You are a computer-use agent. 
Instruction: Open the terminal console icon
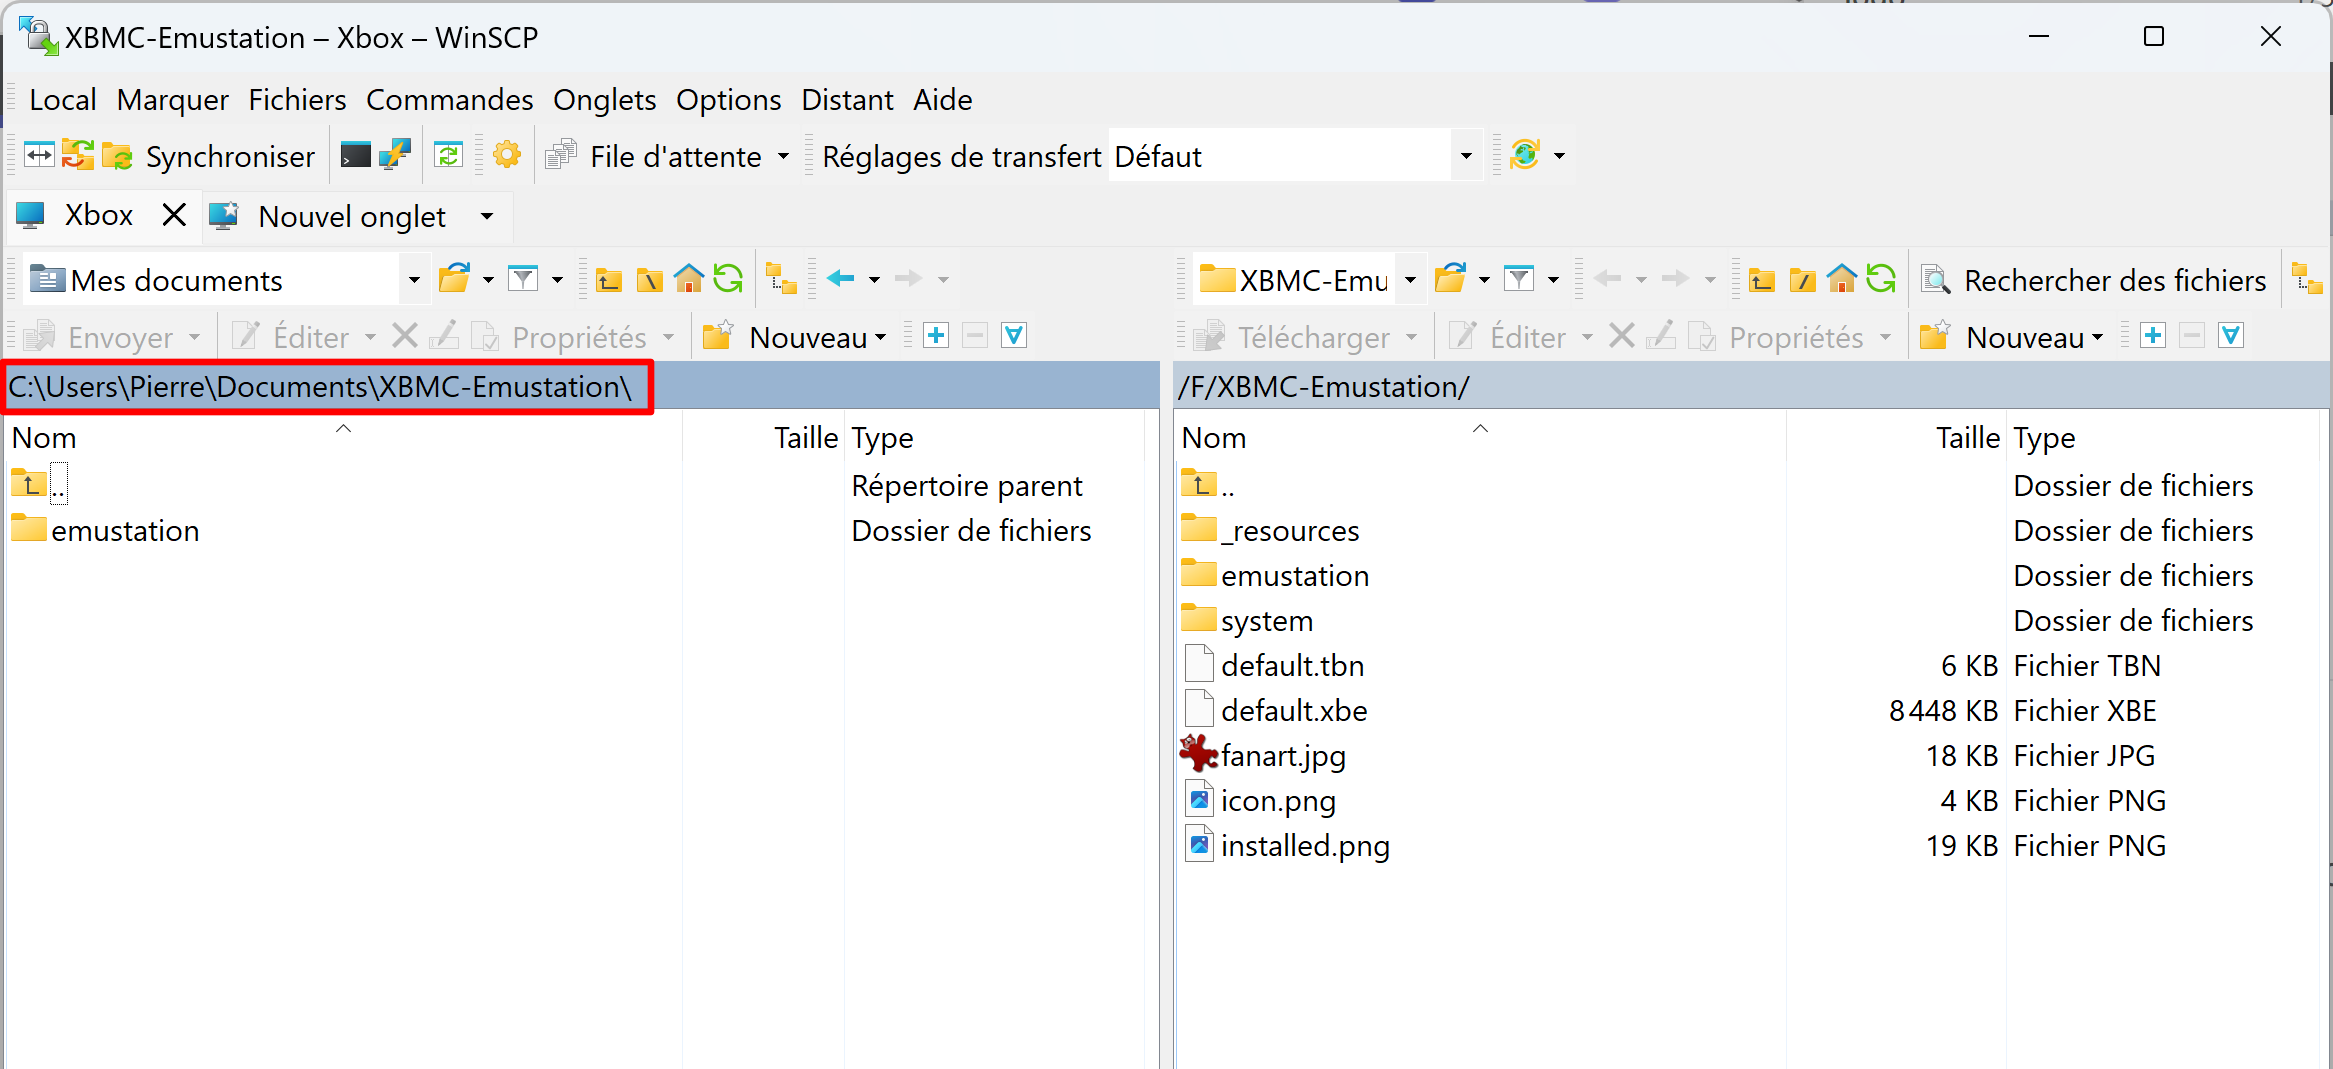coord(356,155)
